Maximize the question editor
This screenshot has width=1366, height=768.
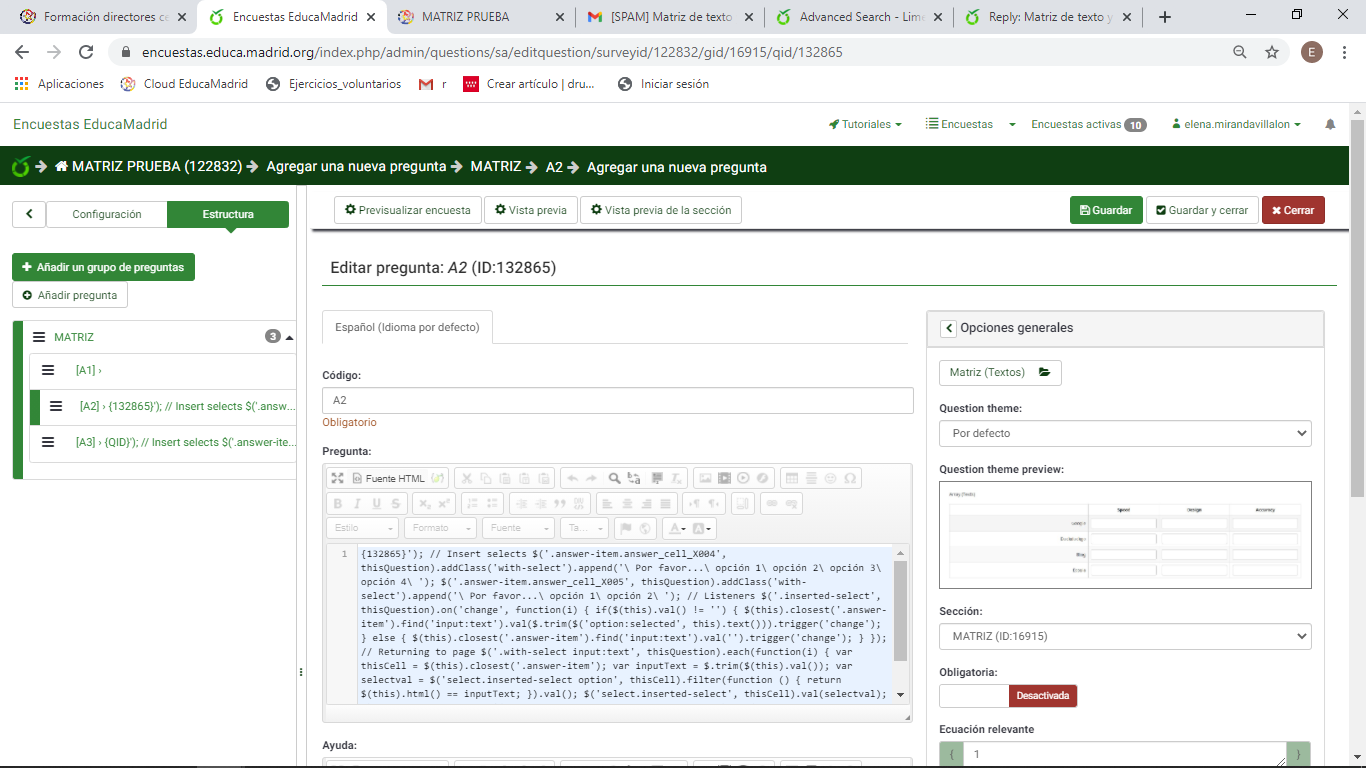point(337,478)
